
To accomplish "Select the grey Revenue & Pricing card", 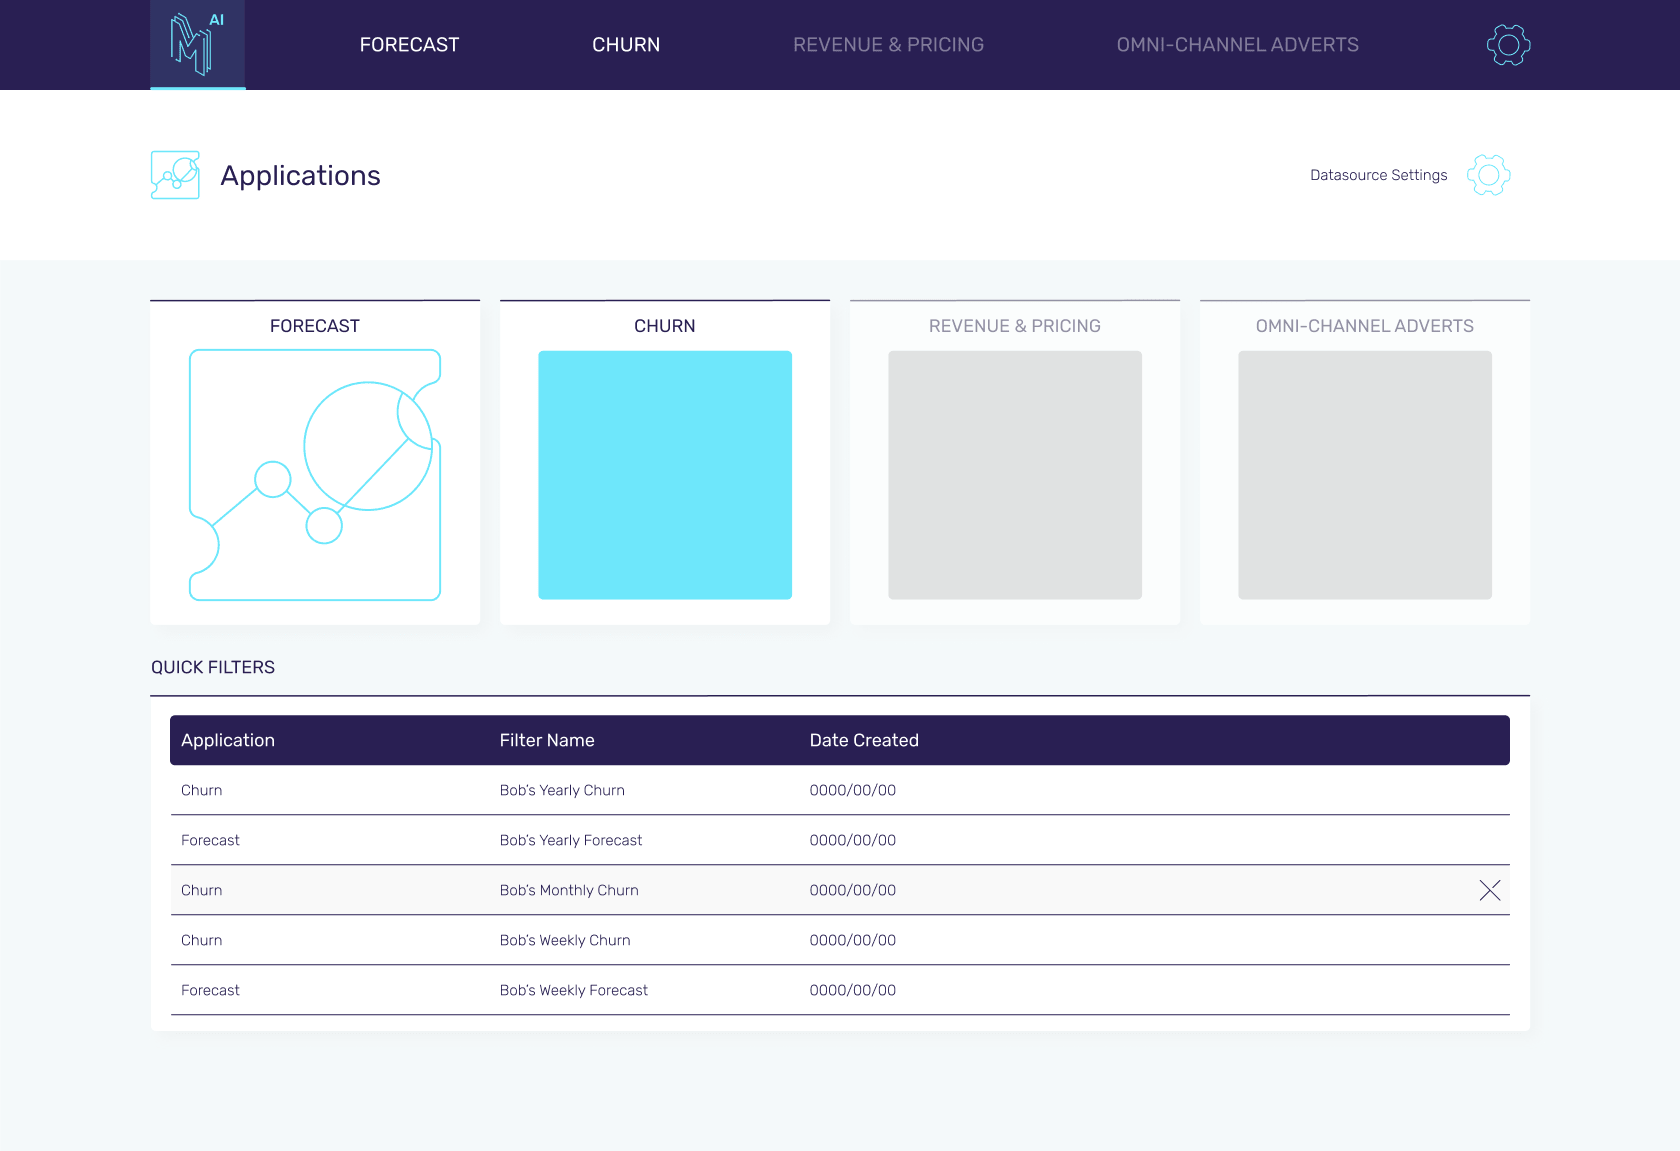I will coord(1015,475).
